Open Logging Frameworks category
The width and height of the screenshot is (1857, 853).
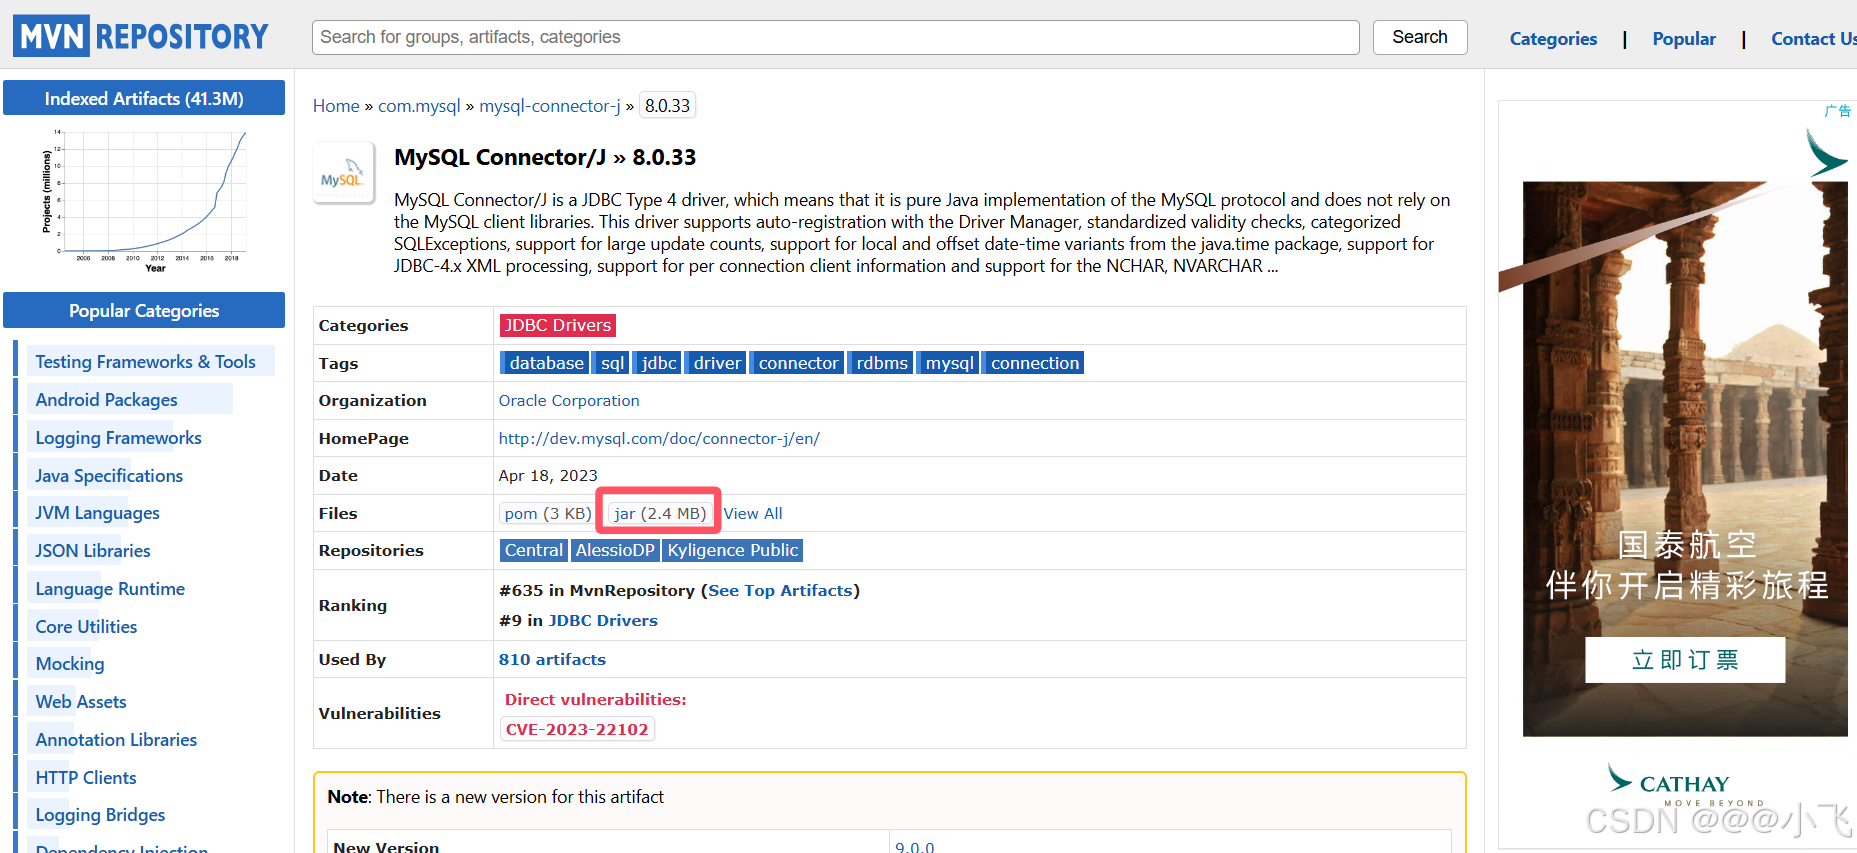click(119, 437)
